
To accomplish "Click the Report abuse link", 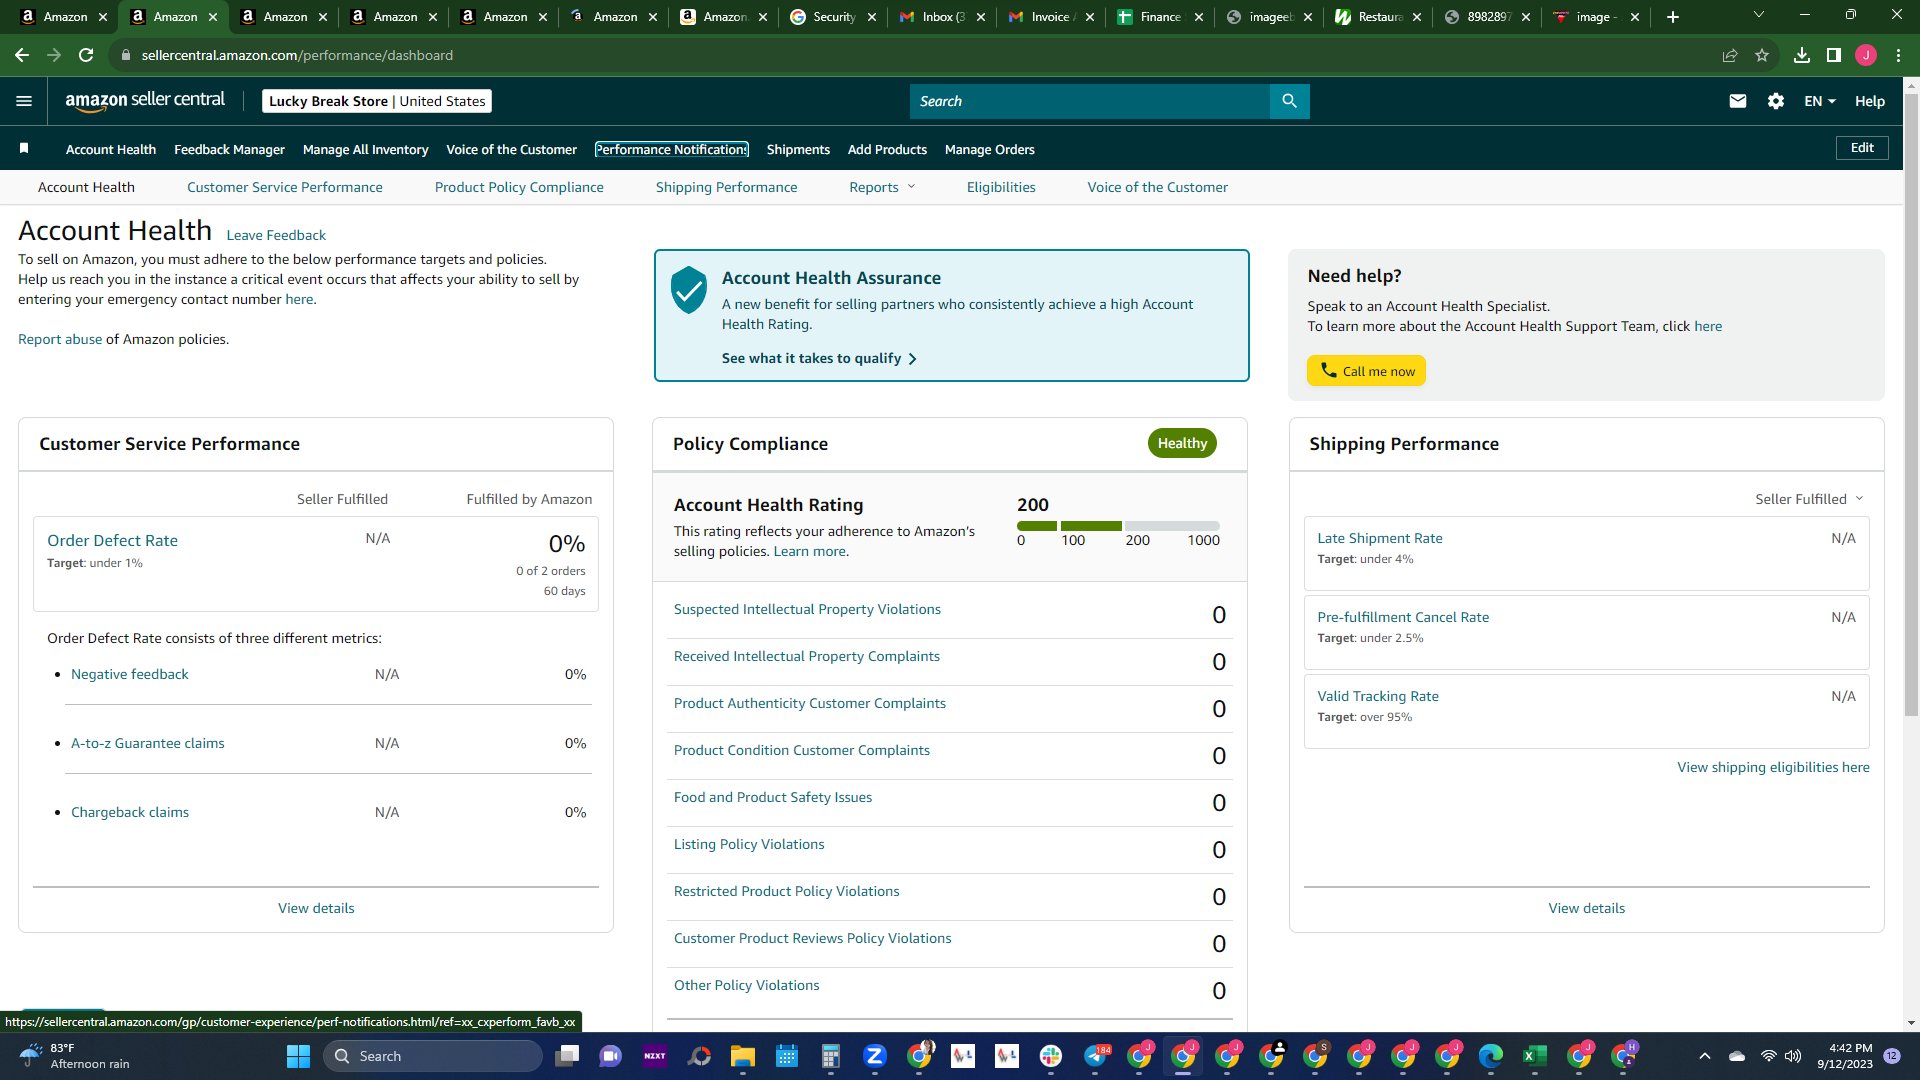I will point(60,339).
